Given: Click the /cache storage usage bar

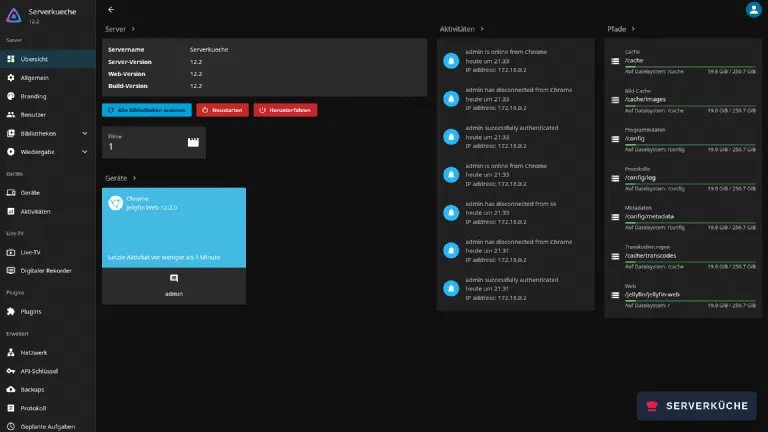Looking at the screenshot, I should tap(690, 67).
